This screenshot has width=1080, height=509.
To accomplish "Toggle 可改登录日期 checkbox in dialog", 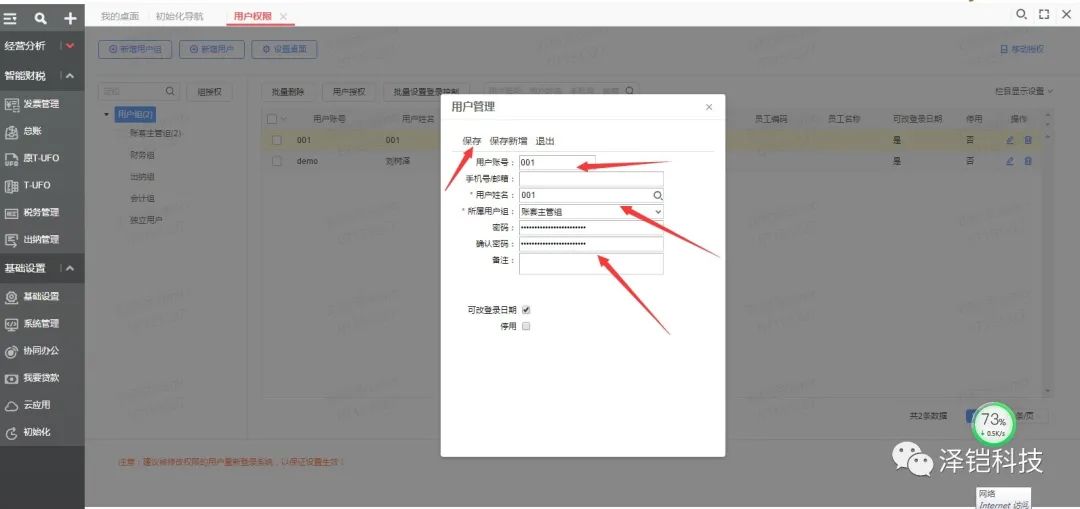I will click(526, 310).
